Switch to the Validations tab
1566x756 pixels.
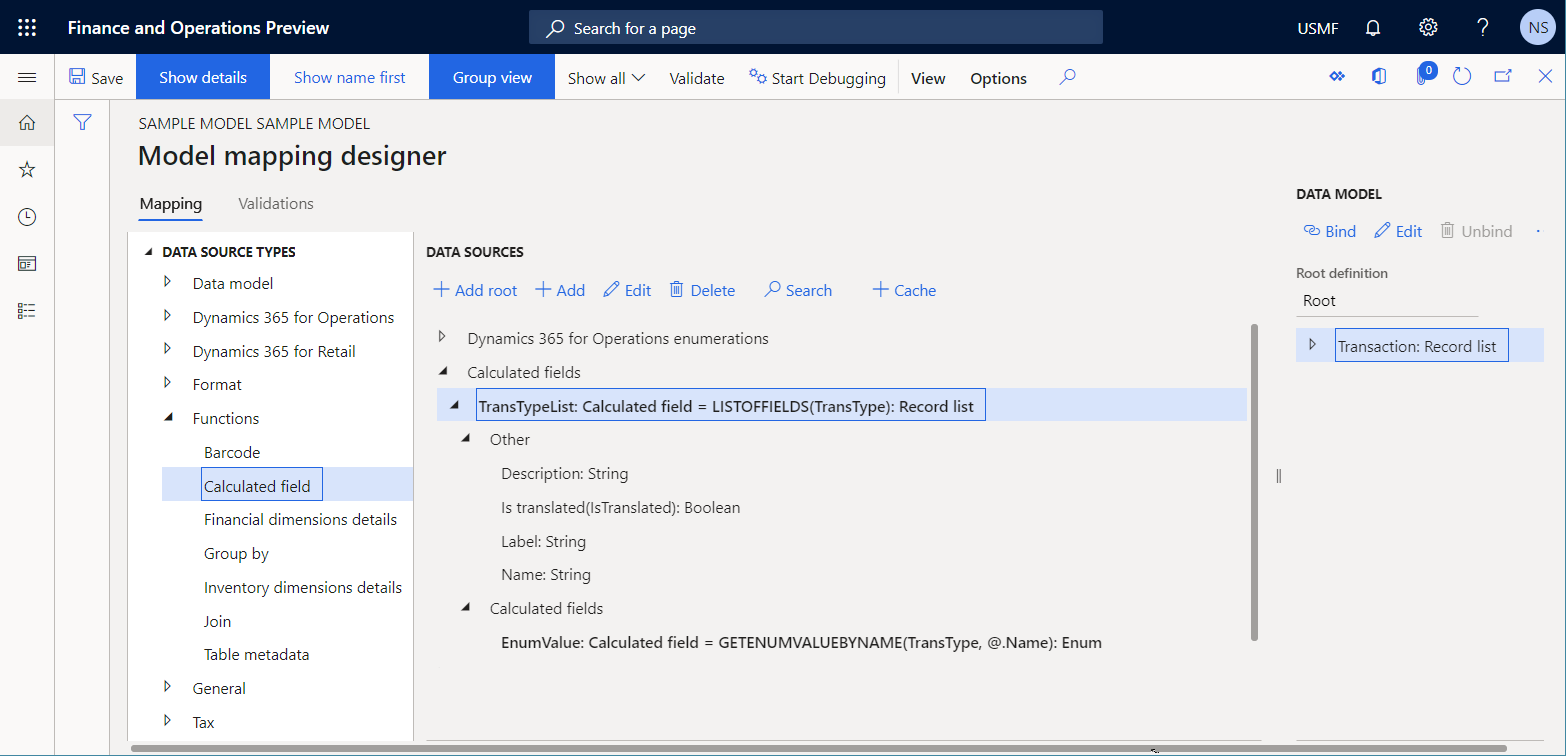[x=275, y=203]
